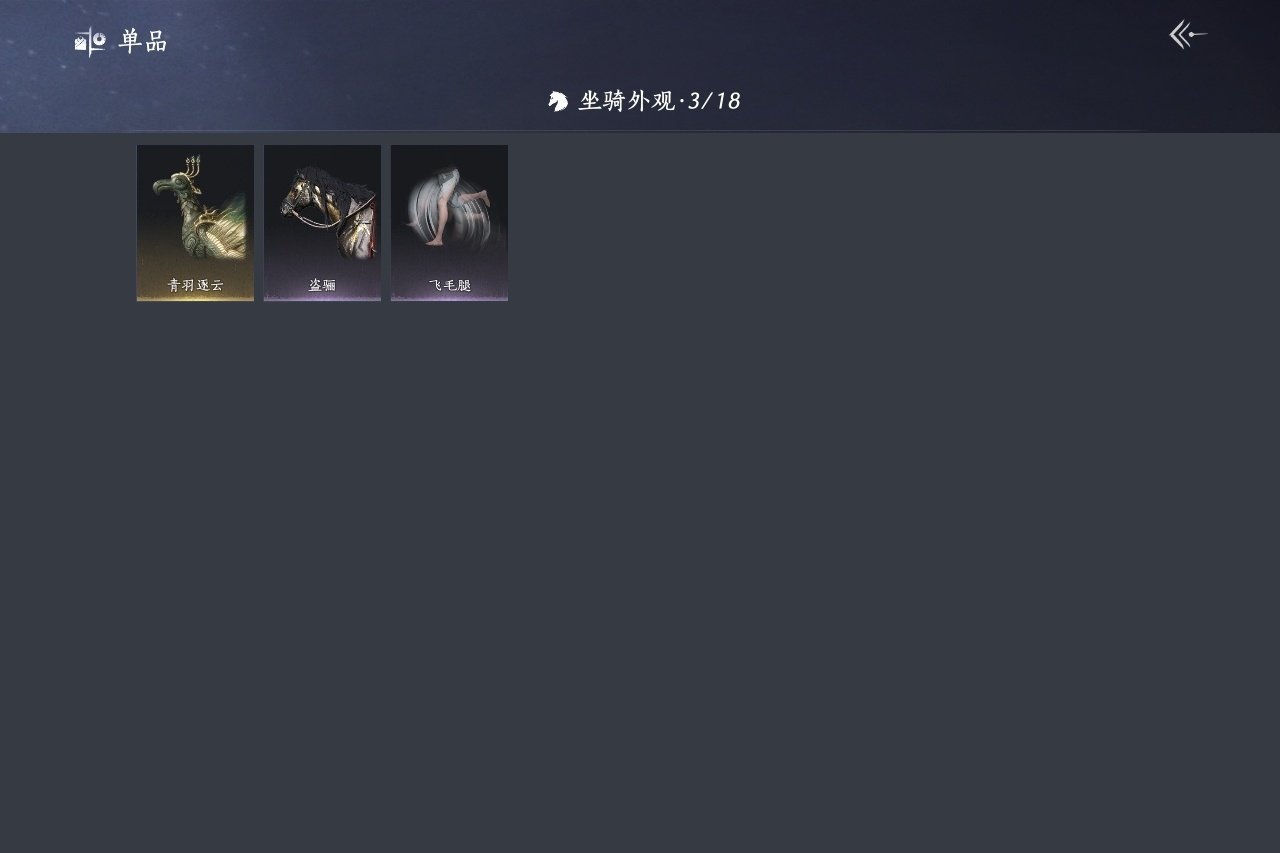Screen dimensions: 1280x853
Task: Click the 单品 wardrobe icon
Action: point(90,41)
